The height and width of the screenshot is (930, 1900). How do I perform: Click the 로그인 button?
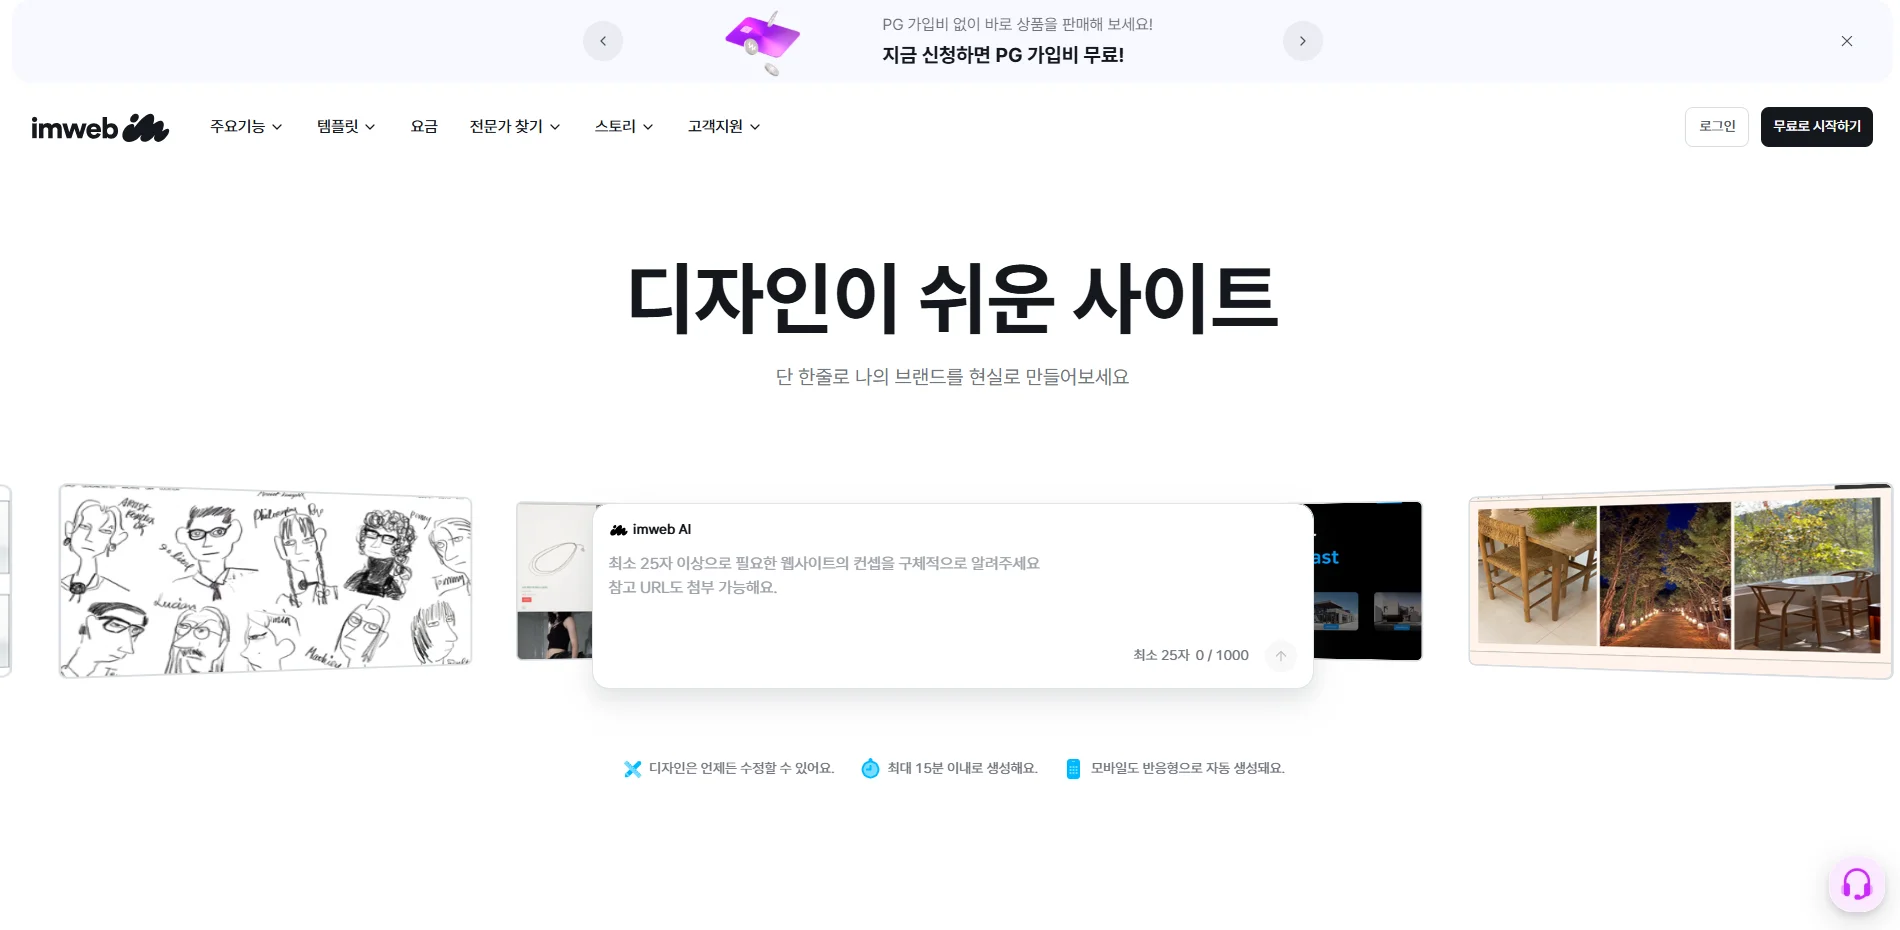pos(1717,127)
